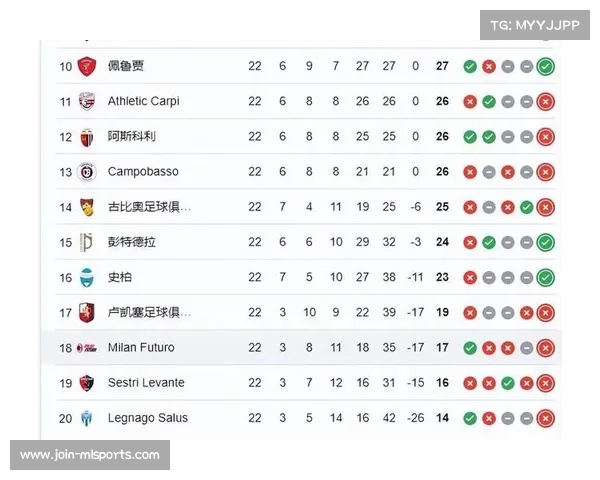Select the Milan Futuro logo
Viewport: 600px width, 480px height.
[x=87, y=348]
